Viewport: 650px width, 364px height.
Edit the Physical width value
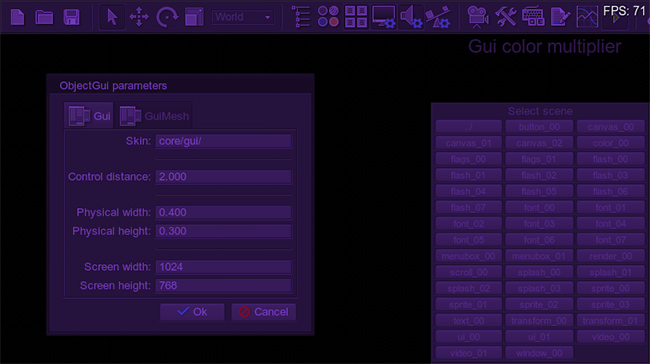click(x=224, y=212)
